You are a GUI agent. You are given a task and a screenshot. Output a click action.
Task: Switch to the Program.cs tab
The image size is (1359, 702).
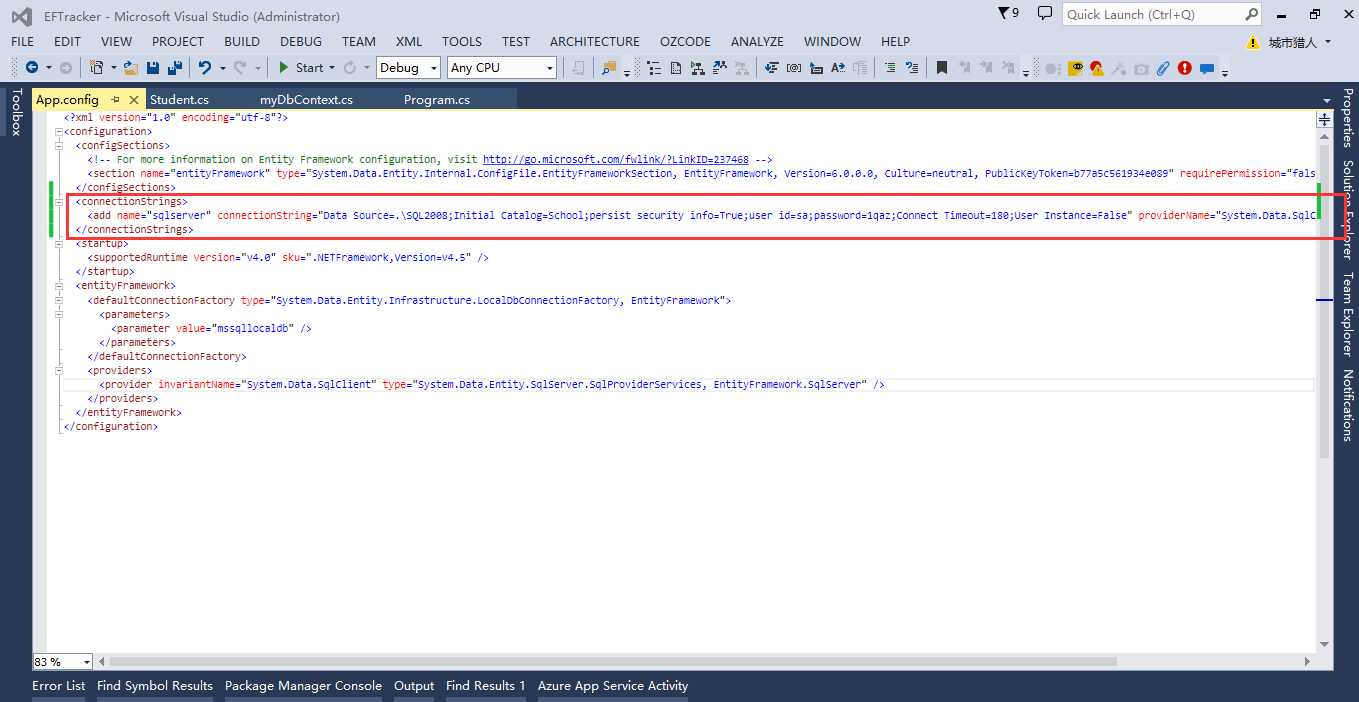pos(437,99)
